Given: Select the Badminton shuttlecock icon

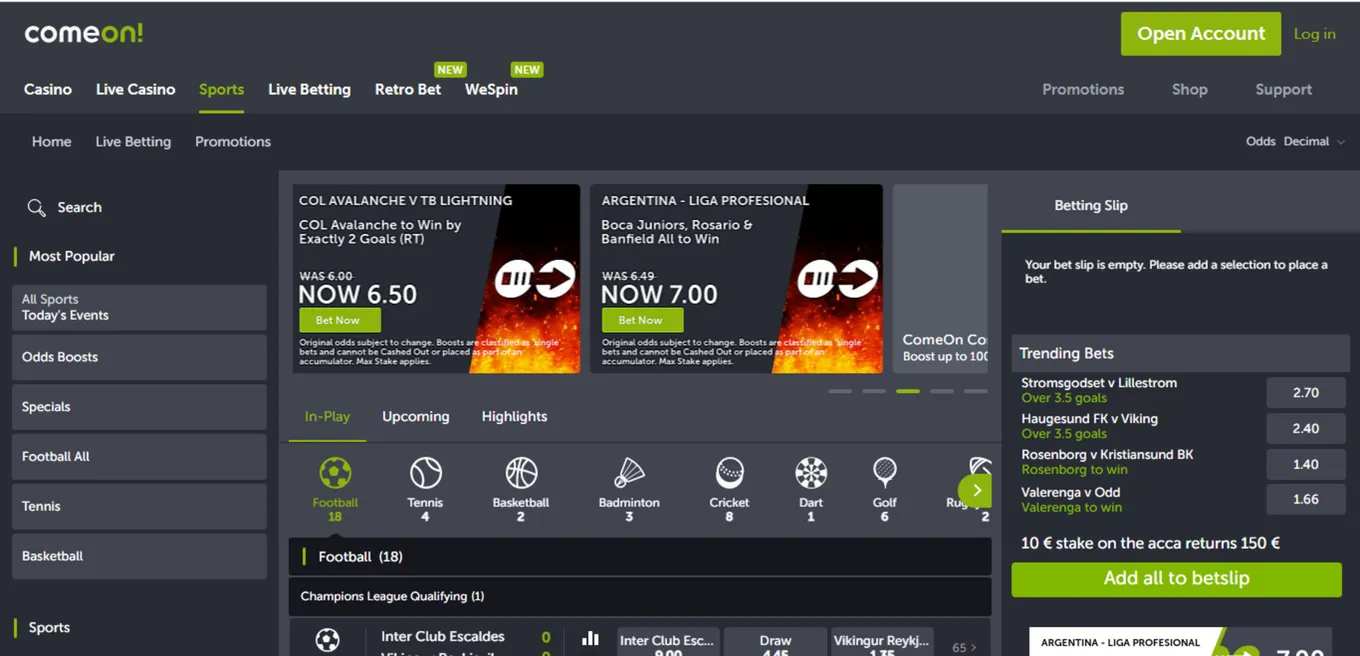Looking at the screenshot, I should pyautogui.click(x=629, y=473).
